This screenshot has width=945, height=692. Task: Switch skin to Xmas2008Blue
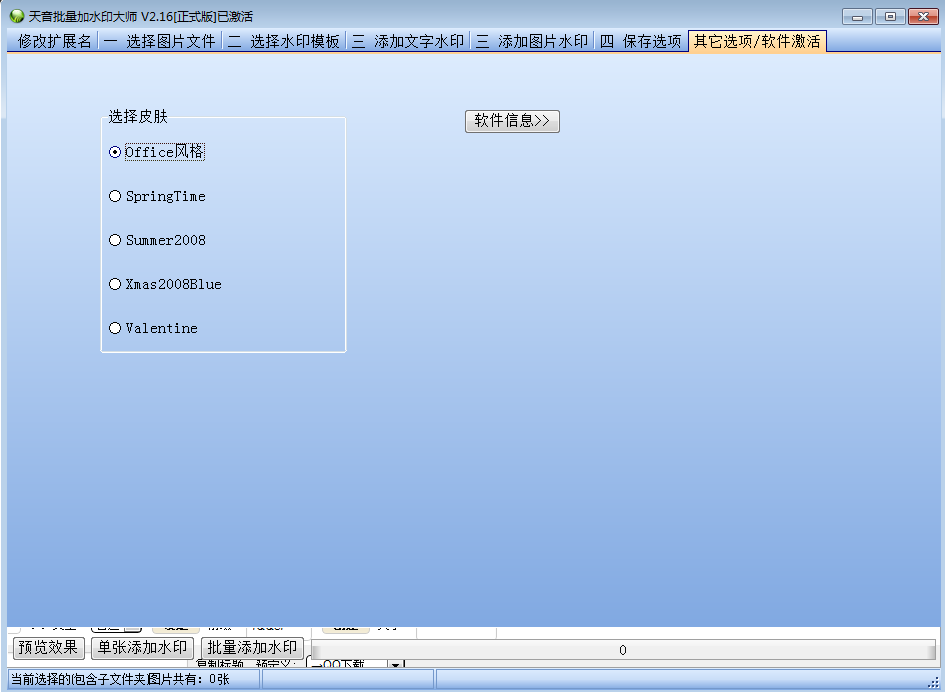pyautogui.click(x=115, y=284)
